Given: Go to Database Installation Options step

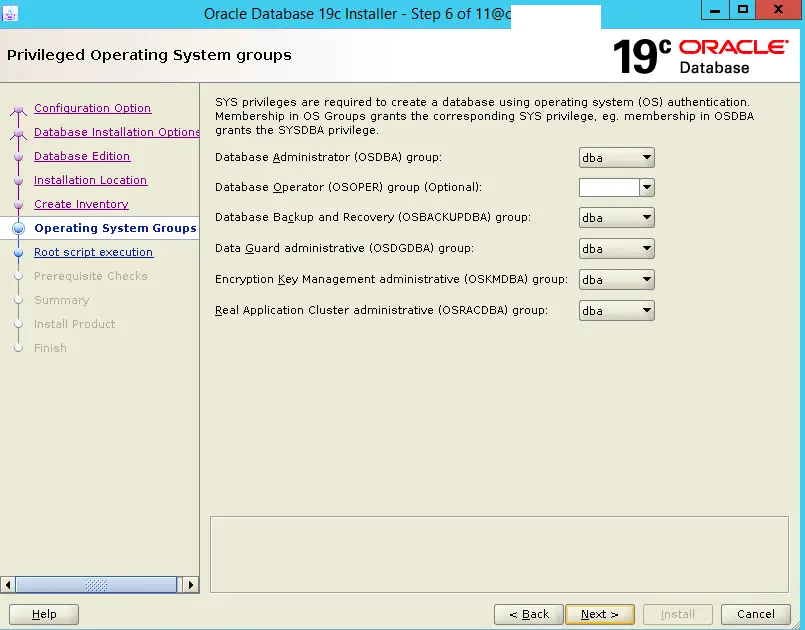Looking at the screenshot, I should click(117, 132).
